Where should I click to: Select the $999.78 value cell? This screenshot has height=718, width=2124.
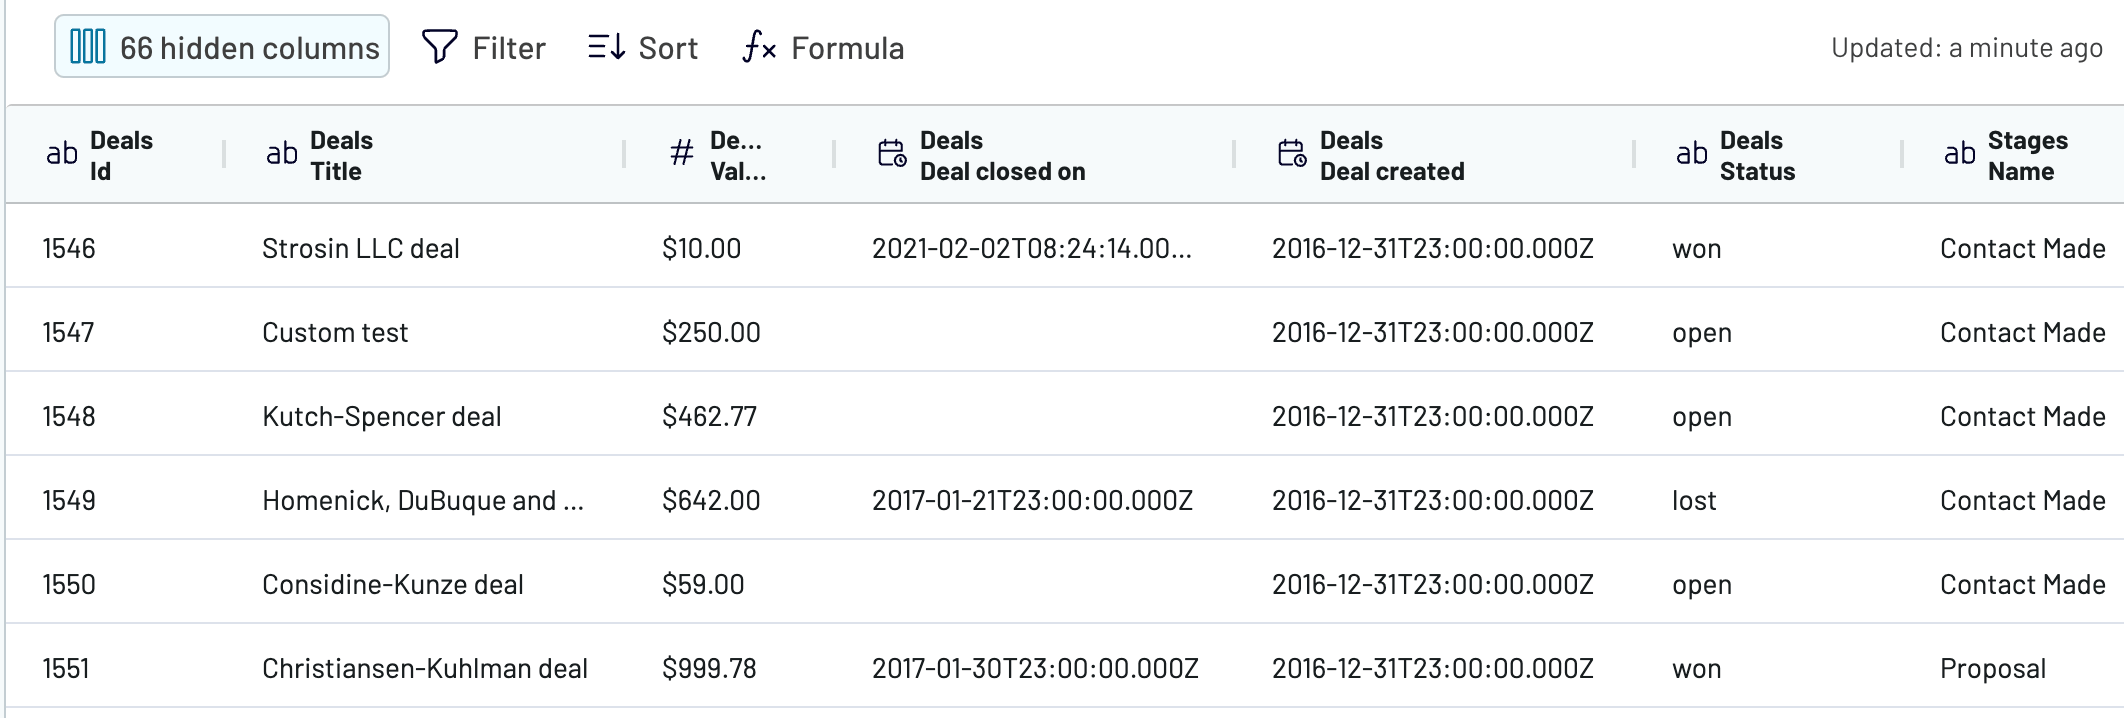[x=709, y=669]
